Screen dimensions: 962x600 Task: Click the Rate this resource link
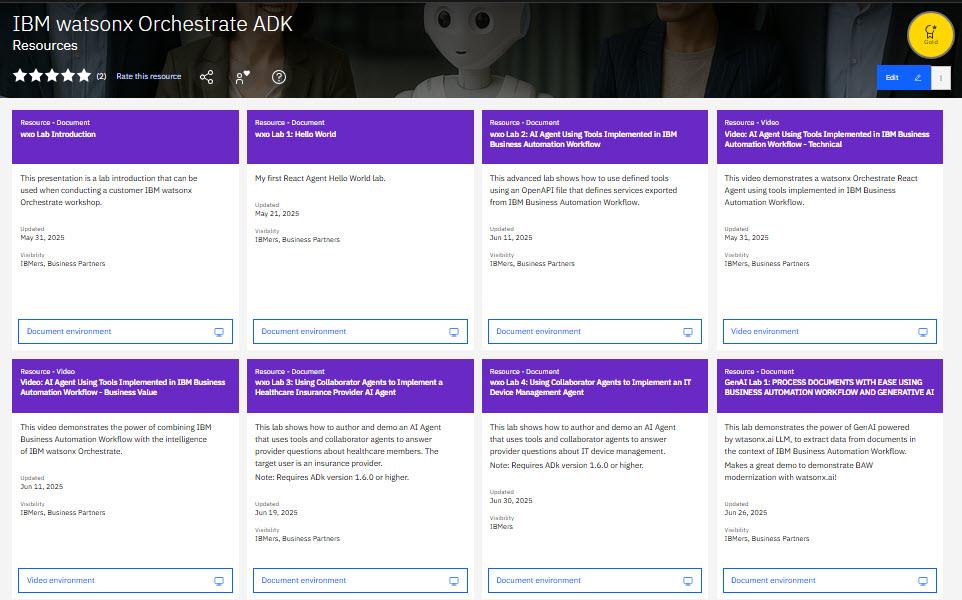click(148, 76)
